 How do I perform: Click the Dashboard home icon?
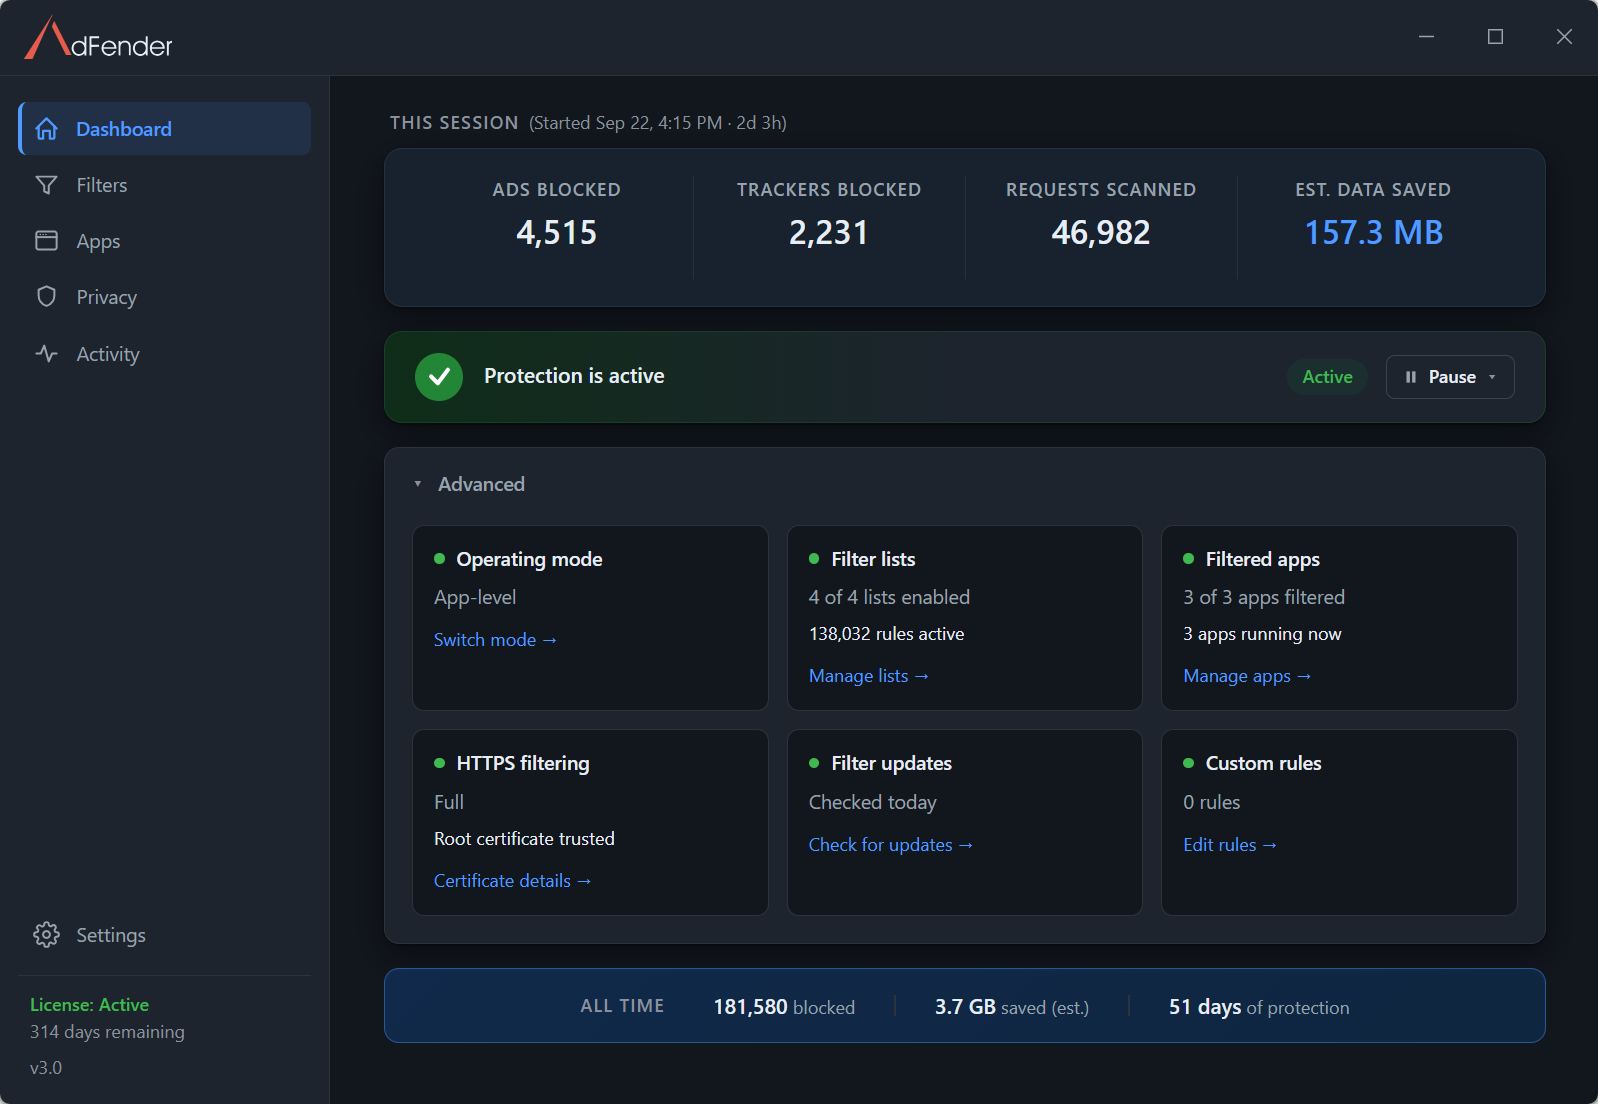pos(46,129)
